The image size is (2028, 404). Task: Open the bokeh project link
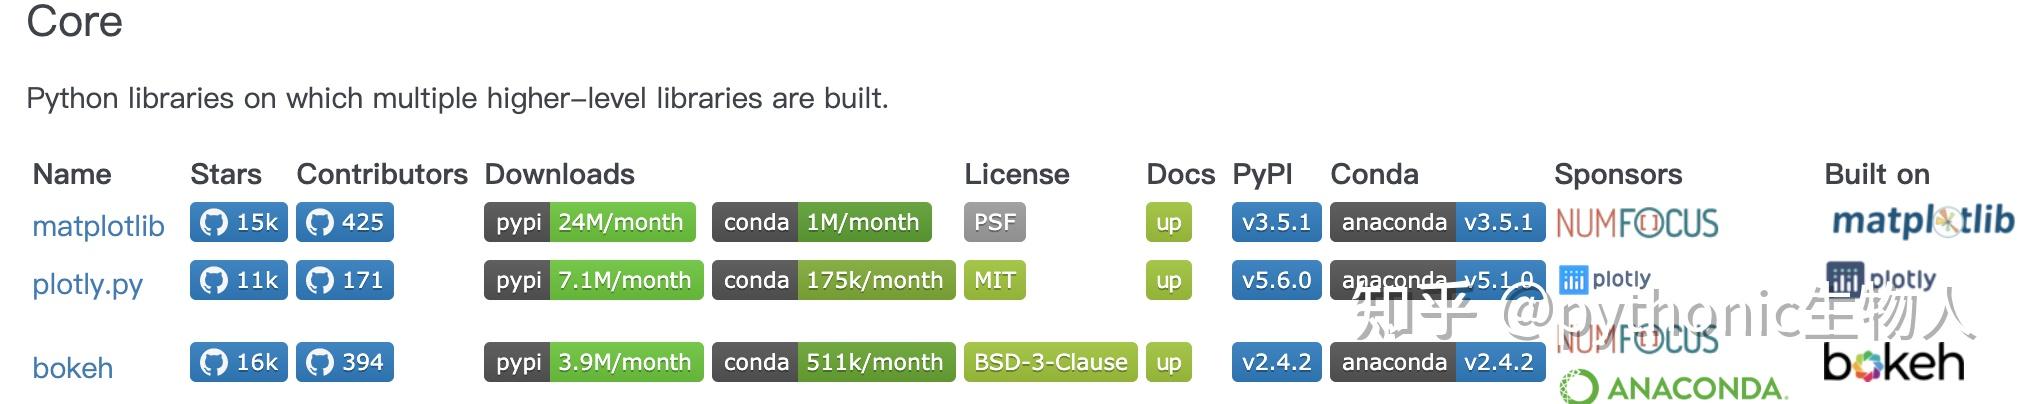pyautogui.click(x=72, y=367)
